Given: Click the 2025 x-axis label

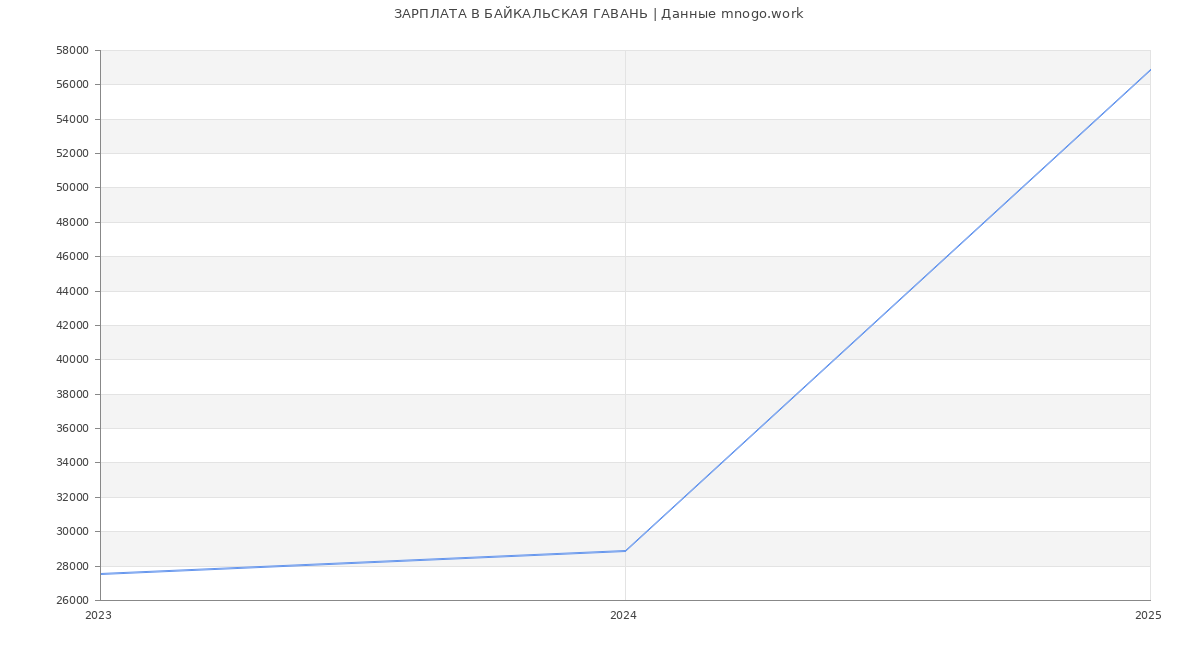Looking at the screenshot, I should [x=1148, y=616].
